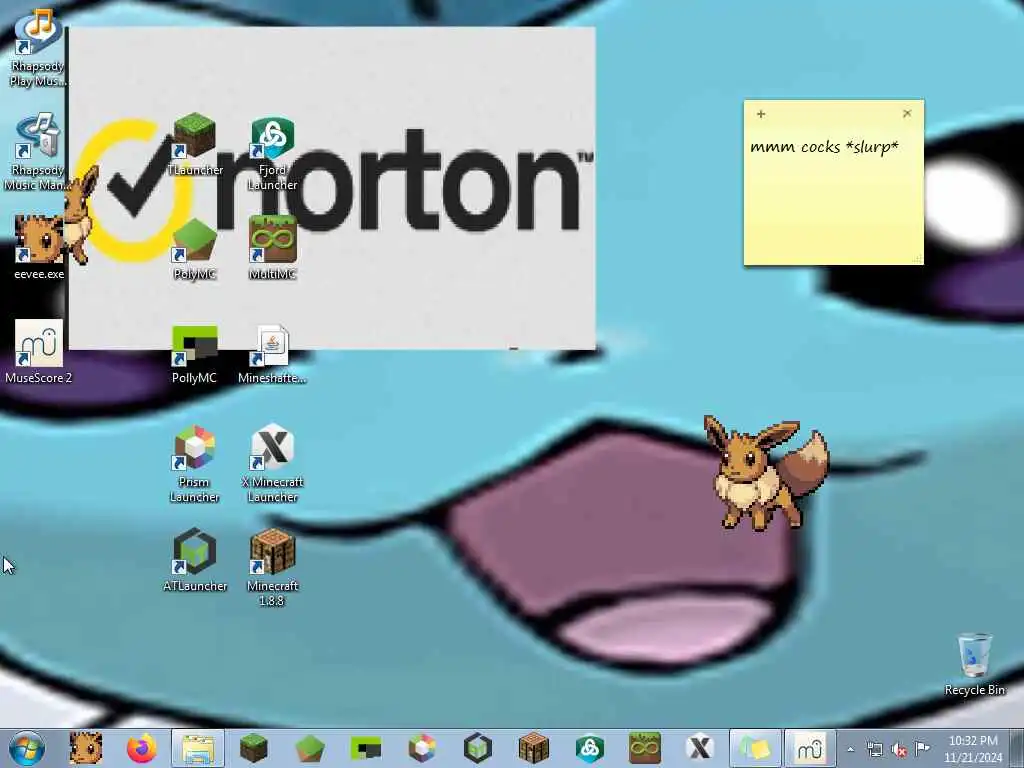
Task: Click the Prism Launcher taskbar icon
Action: (x=422, y=748)
